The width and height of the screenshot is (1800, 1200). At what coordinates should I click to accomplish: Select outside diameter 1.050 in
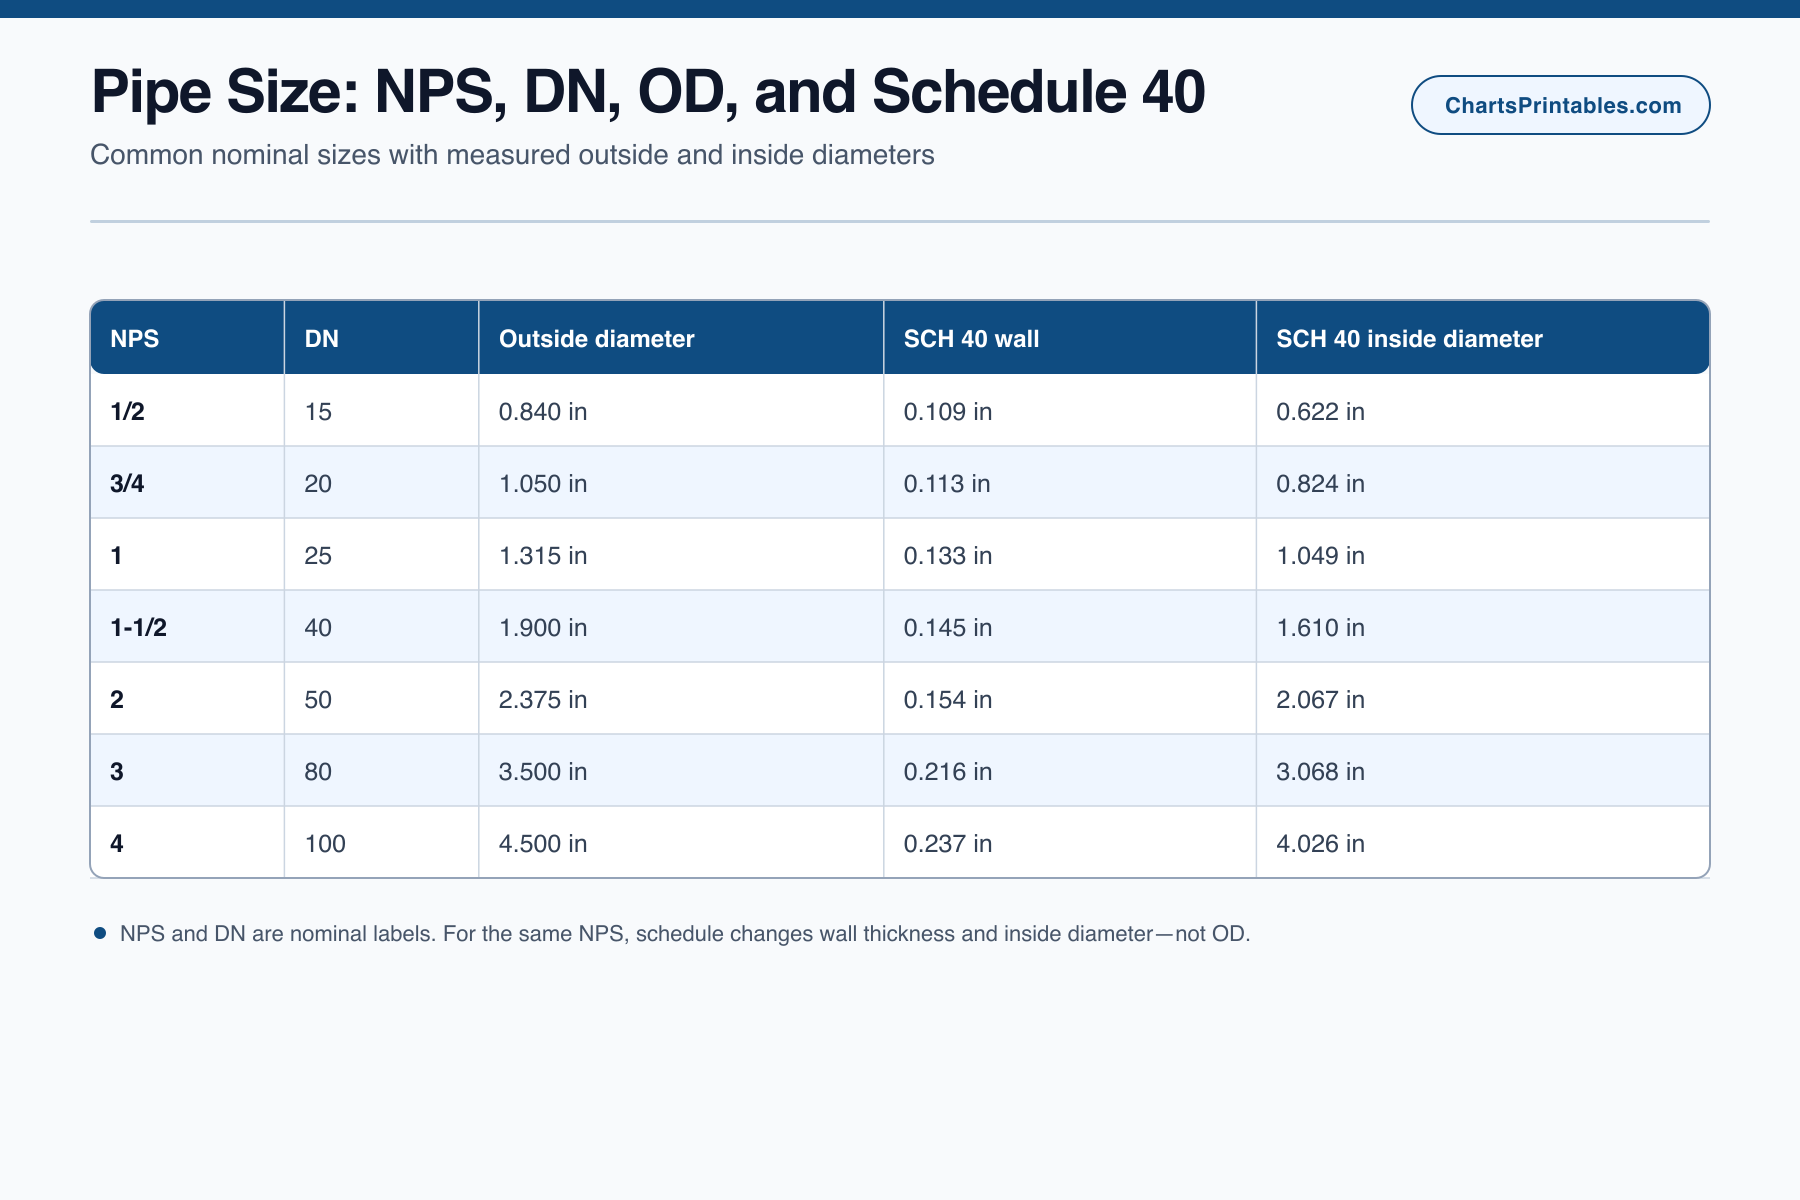pos(681,483)
